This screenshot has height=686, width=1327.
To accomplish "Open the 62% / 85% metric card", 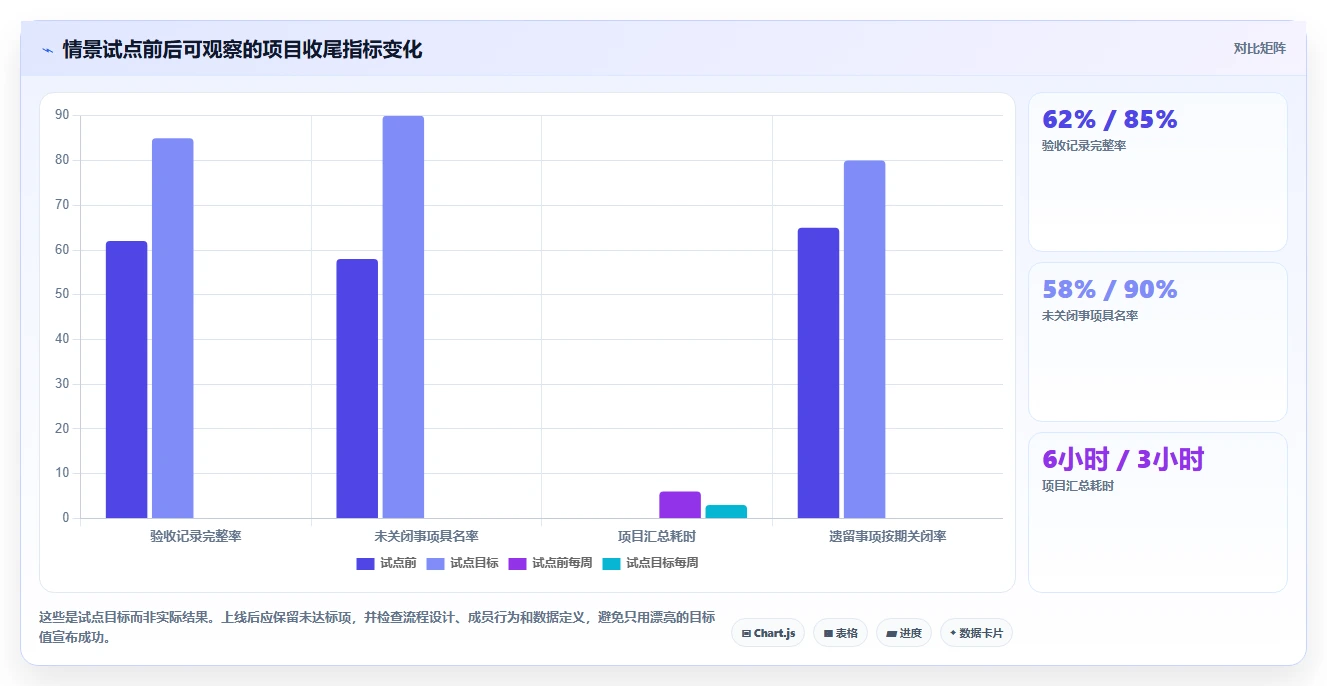I will pyautogui.click(x=1157, y=172).
